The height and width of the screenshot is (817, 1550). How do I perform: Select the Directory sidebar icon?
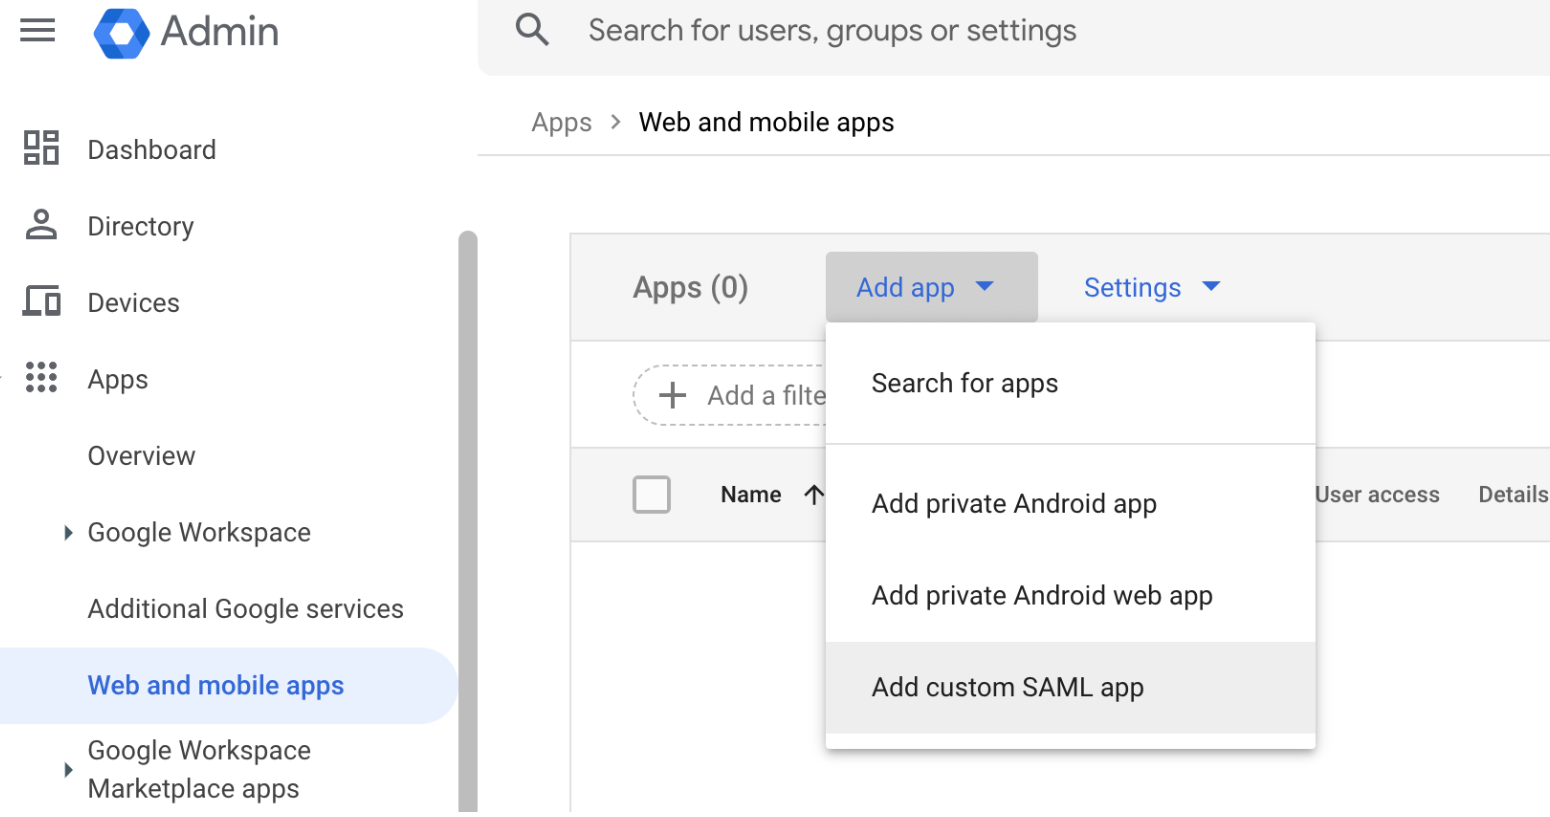coord(40,225)
